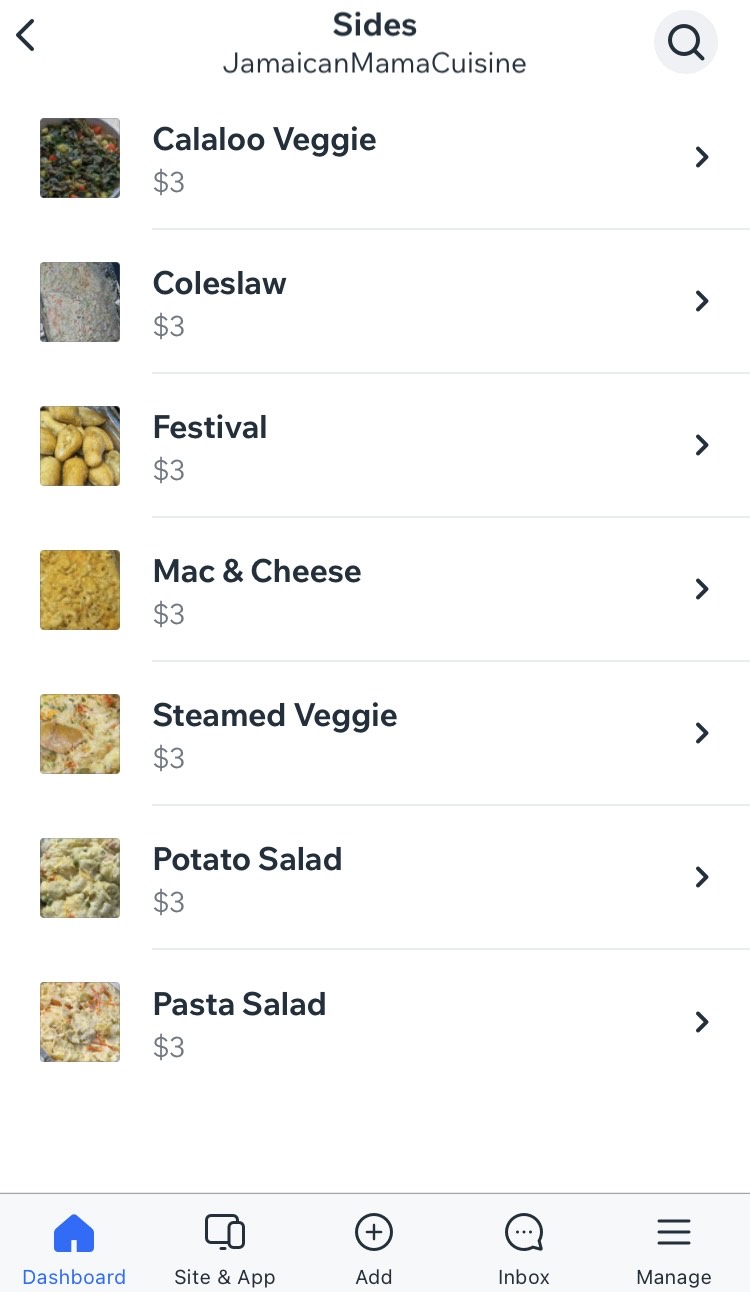
Task: Tap the Sides page title
Action: coord(375,24)
